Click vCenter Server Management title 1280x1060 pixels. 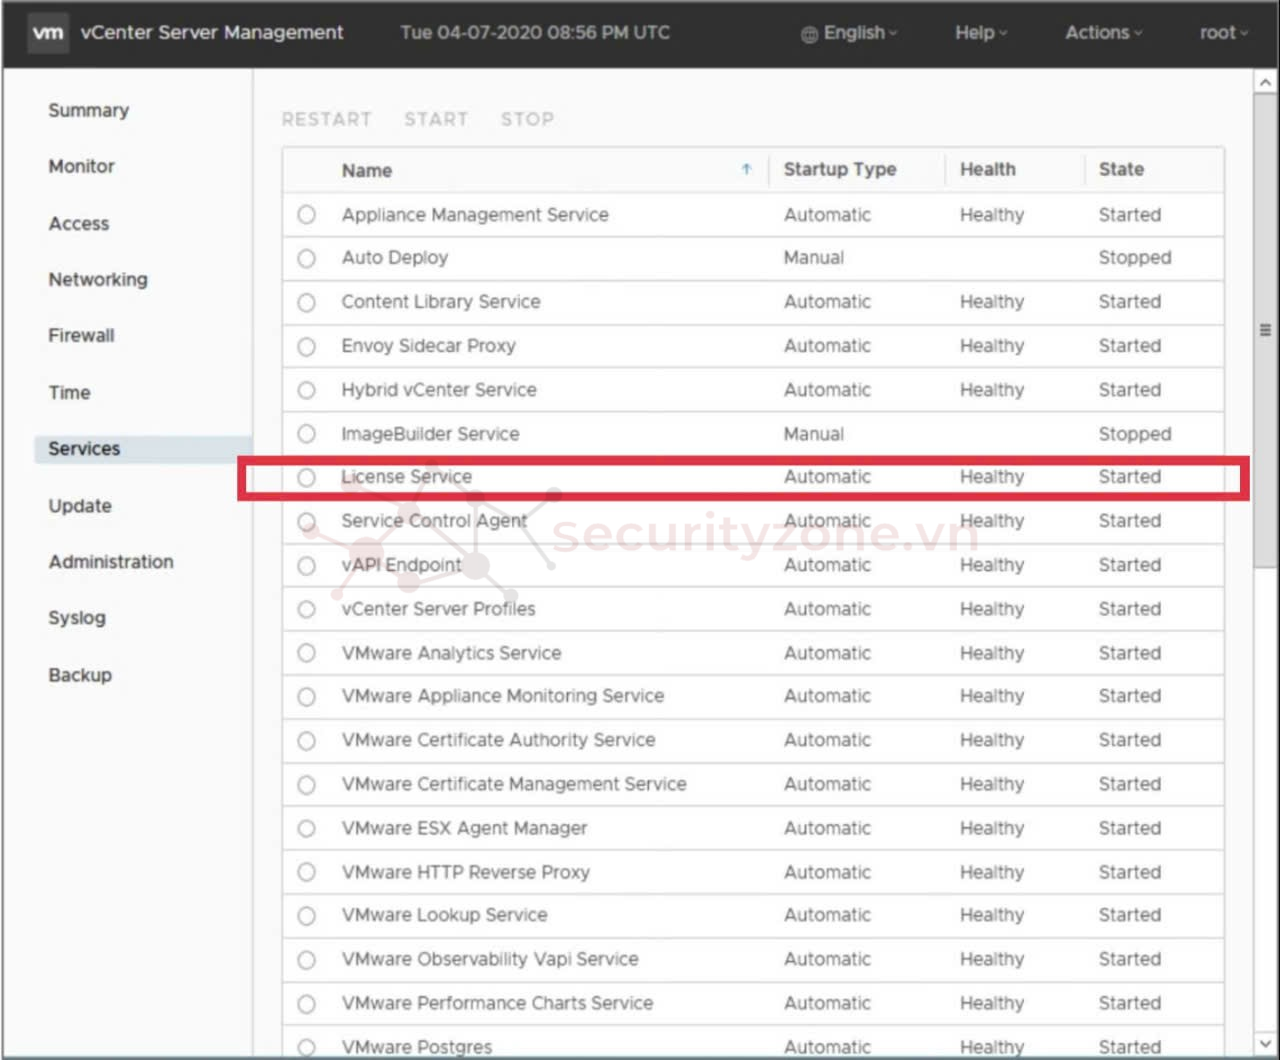tap(212, 33)
